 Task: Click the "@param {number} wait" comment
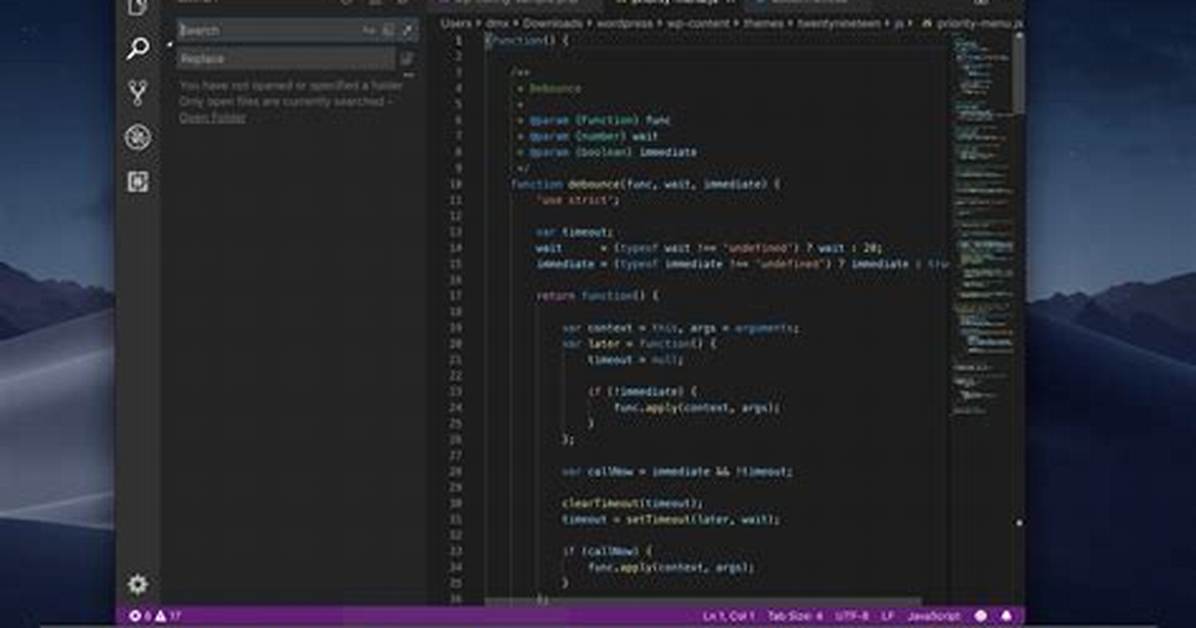(x=593, y=136)
